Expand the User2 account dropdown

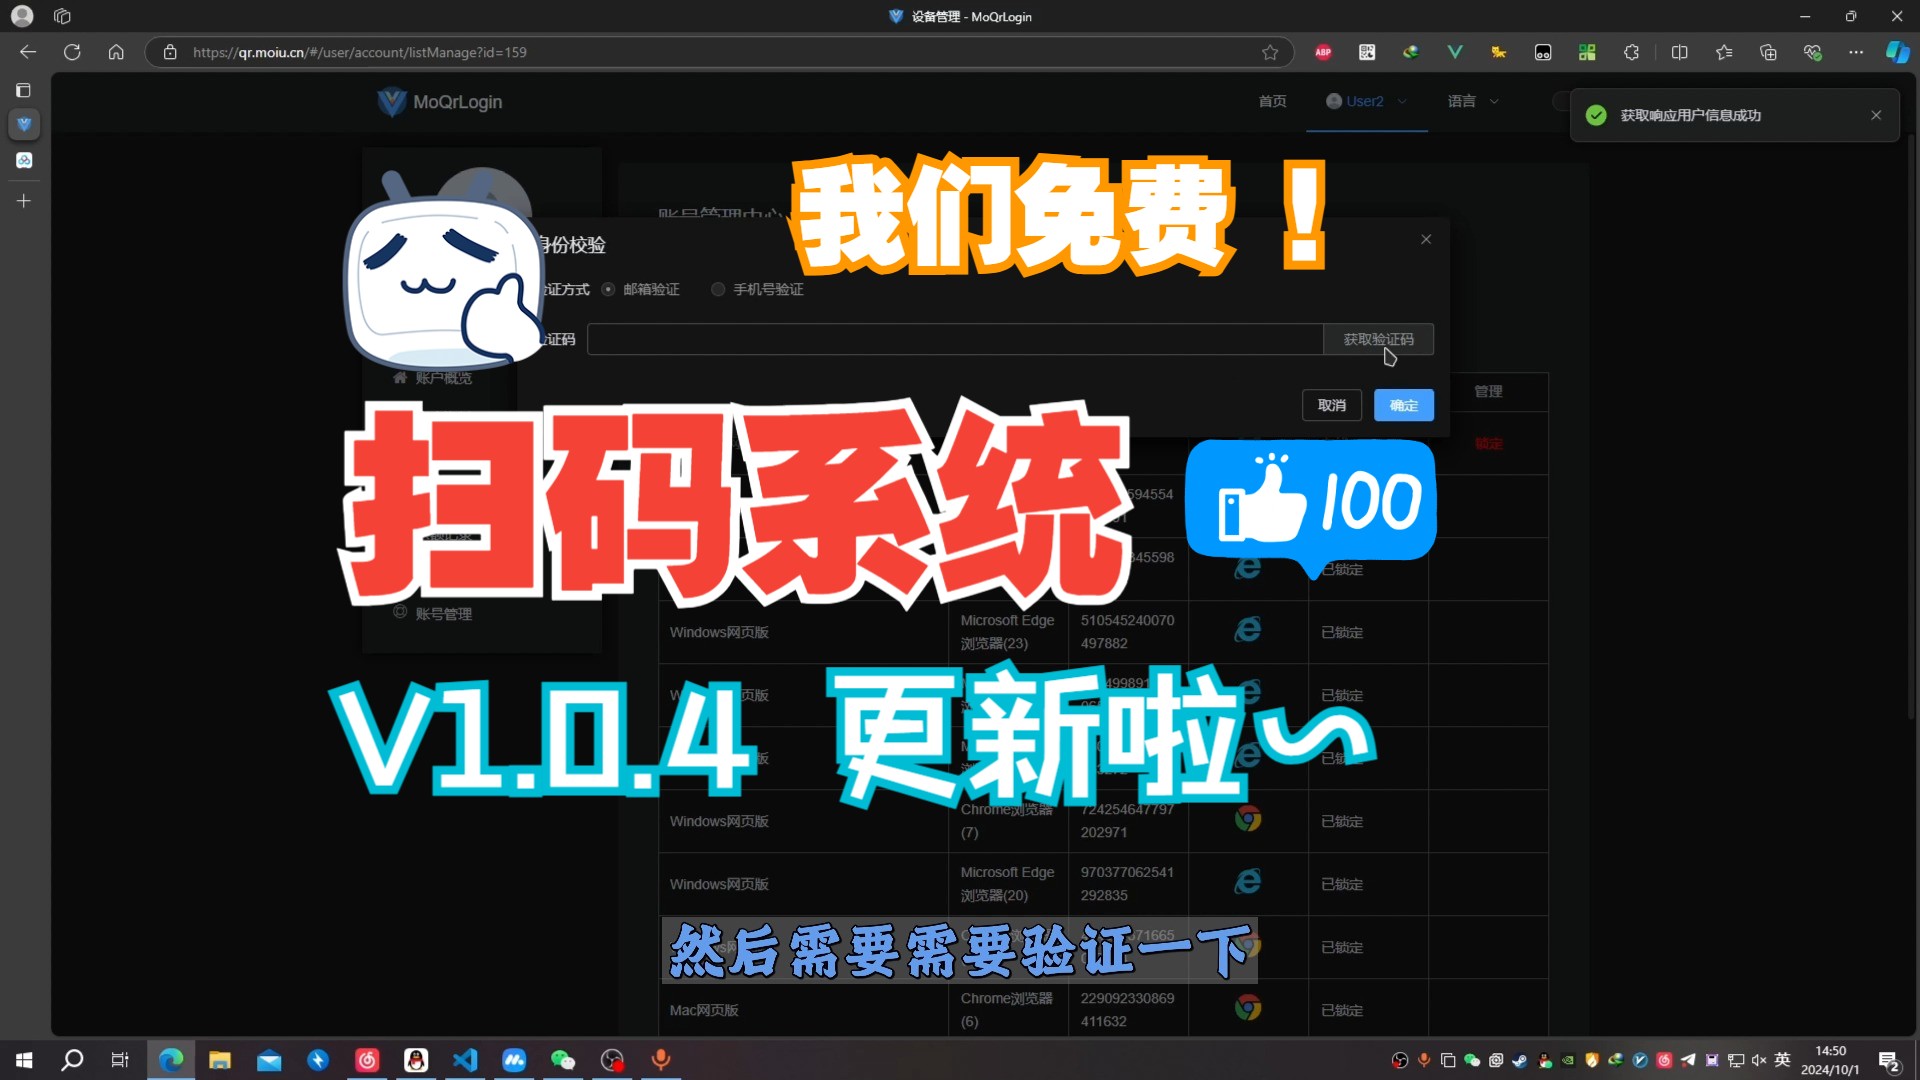(x=1366, y=101)
